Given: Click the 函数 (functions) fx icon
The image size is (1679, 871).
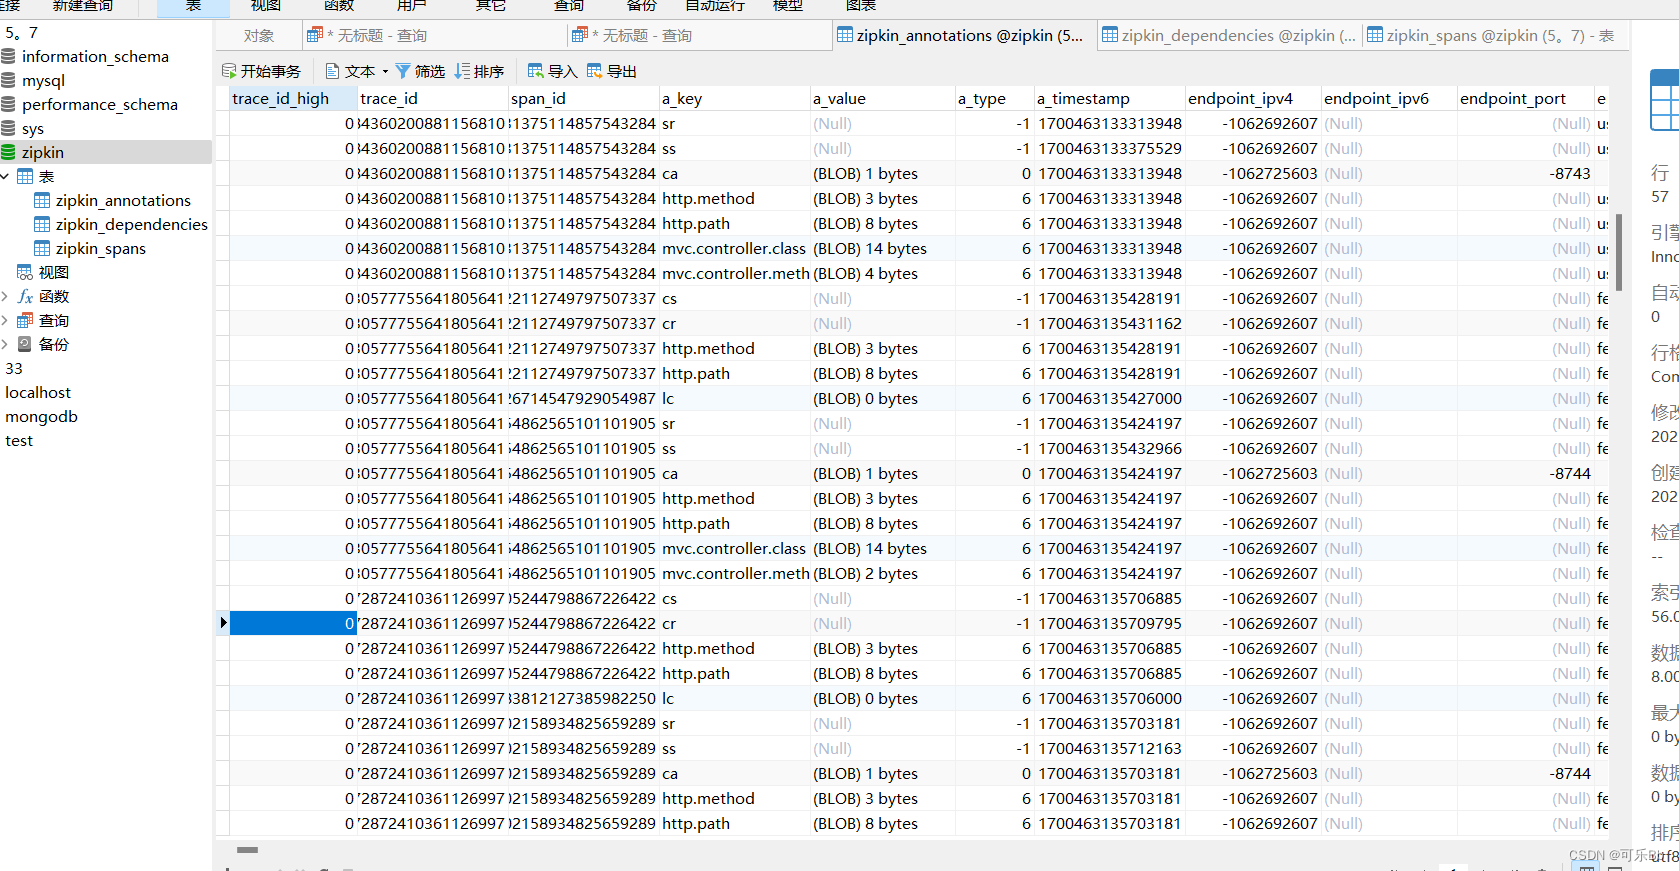Looking at the screenshot, I should [x=25, y=297].
